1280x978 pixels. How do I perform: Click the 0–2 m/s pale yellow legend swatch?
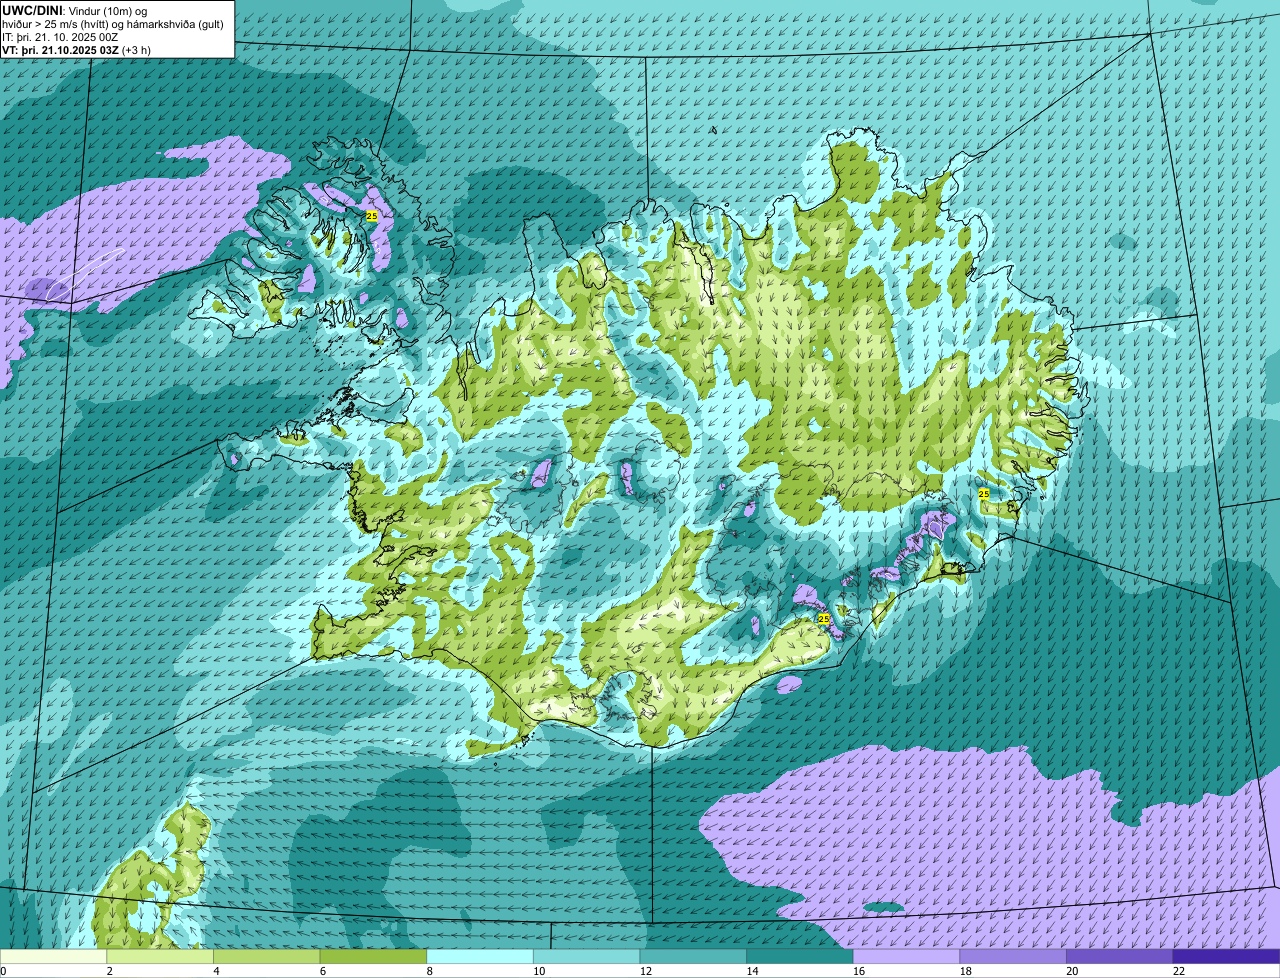(53, 956)
